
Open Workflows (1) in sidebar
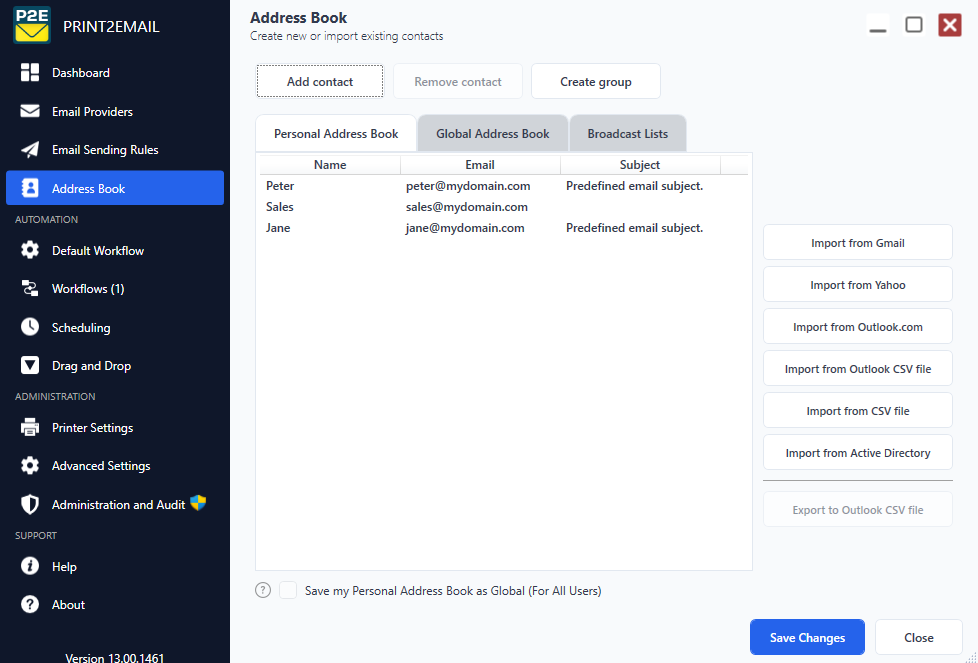point(115,289)
